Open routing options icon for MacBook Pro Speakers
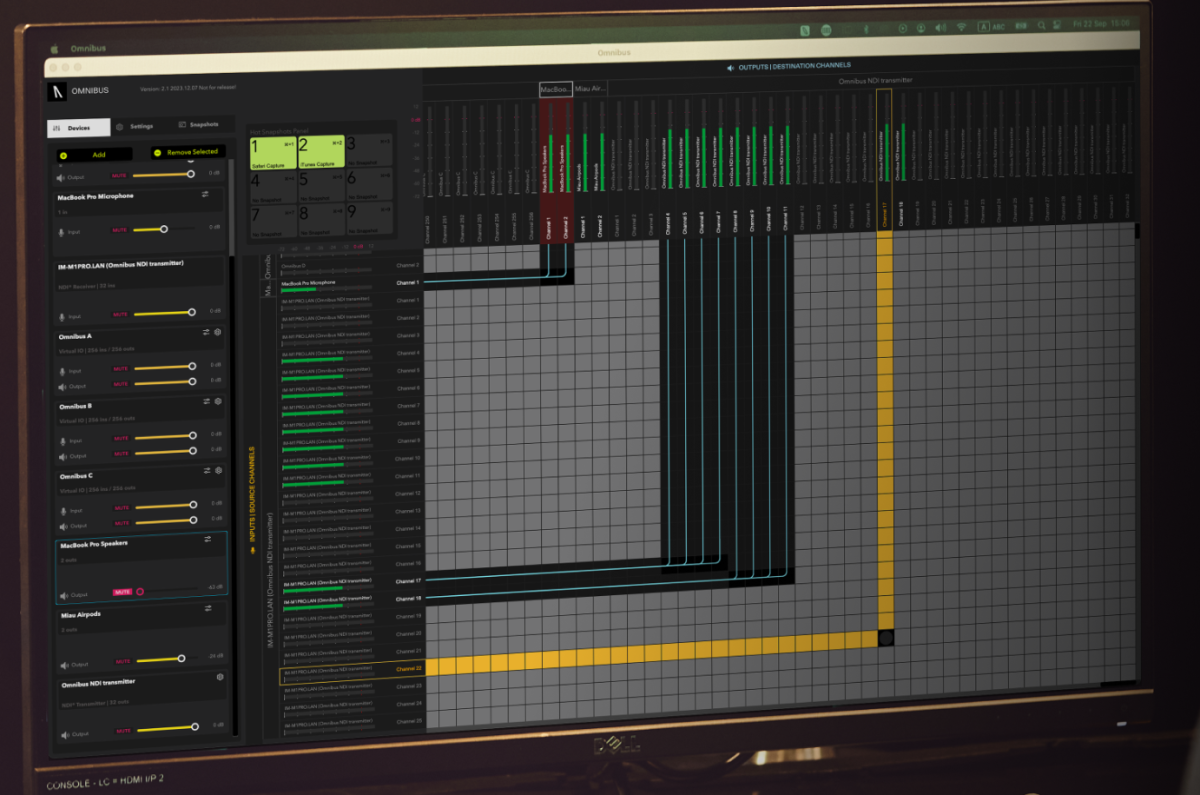Screen dimensions: 1200x795 pos(208,540)
